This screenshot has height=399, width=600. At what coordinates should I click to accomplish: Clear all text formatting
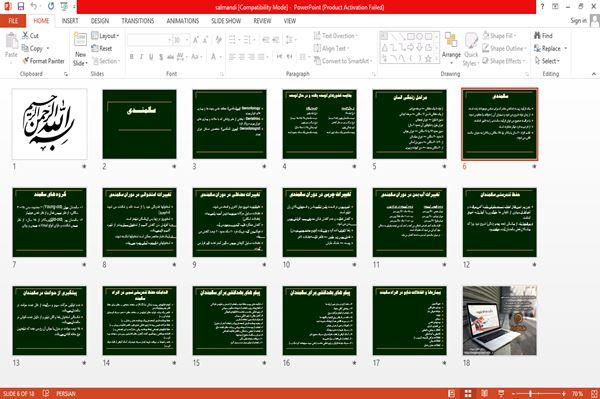pyautogui.click(x=218, y=40)
